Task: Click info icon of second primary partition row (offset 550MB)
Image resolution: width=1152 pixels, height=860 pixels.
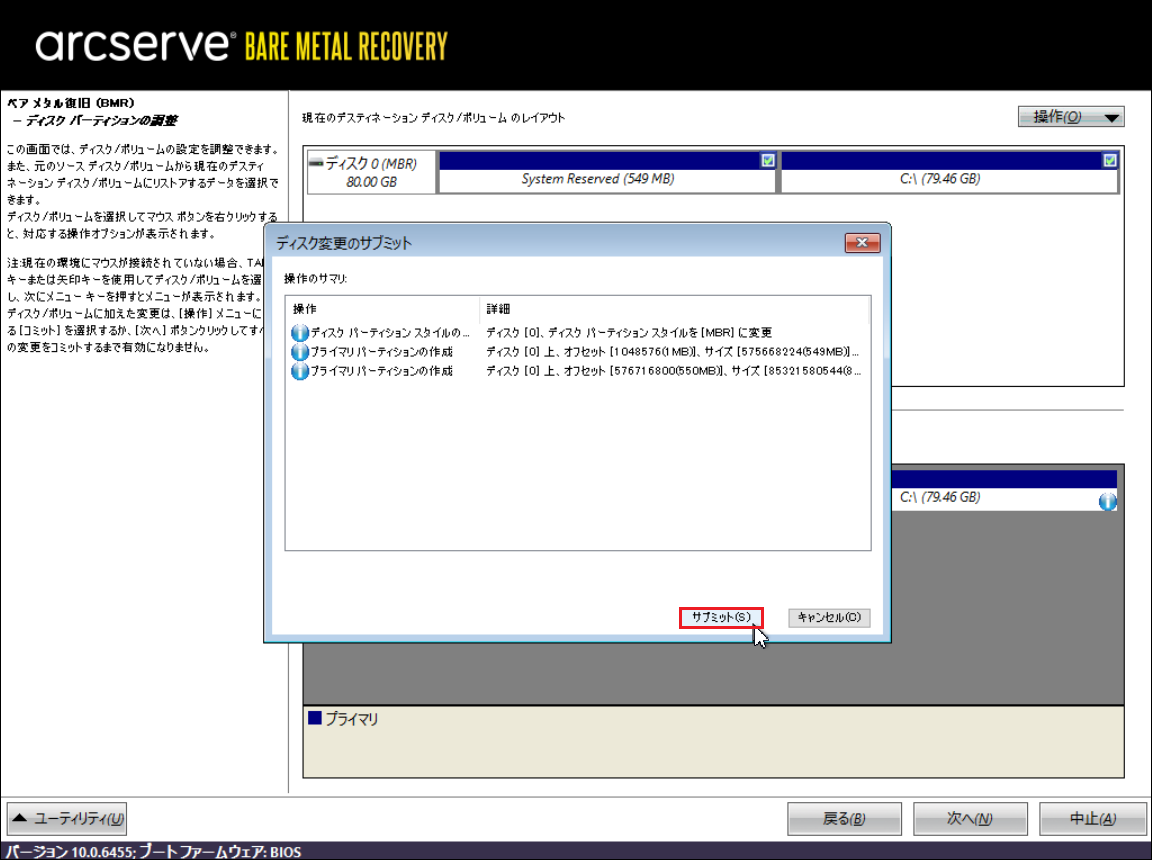Action: coord(300,371)
